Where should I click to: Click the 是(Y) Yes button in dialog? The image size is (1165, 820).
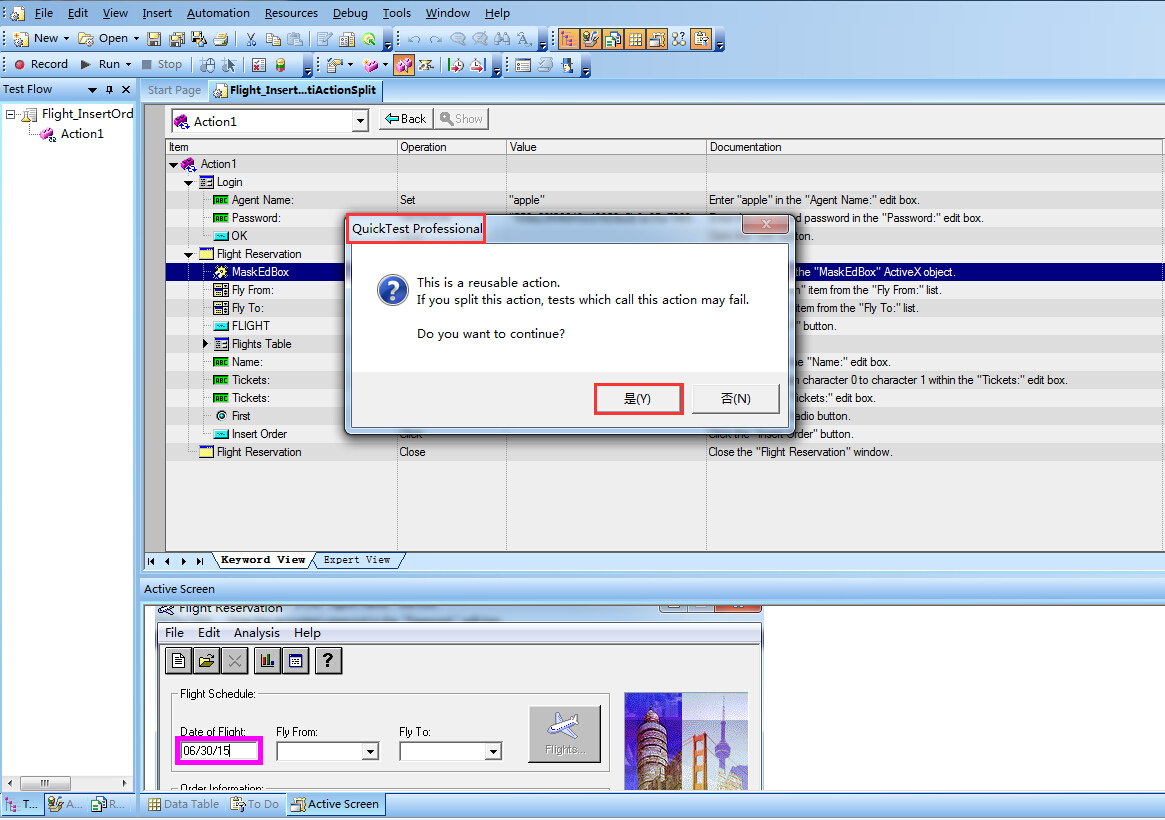point(638,399)
